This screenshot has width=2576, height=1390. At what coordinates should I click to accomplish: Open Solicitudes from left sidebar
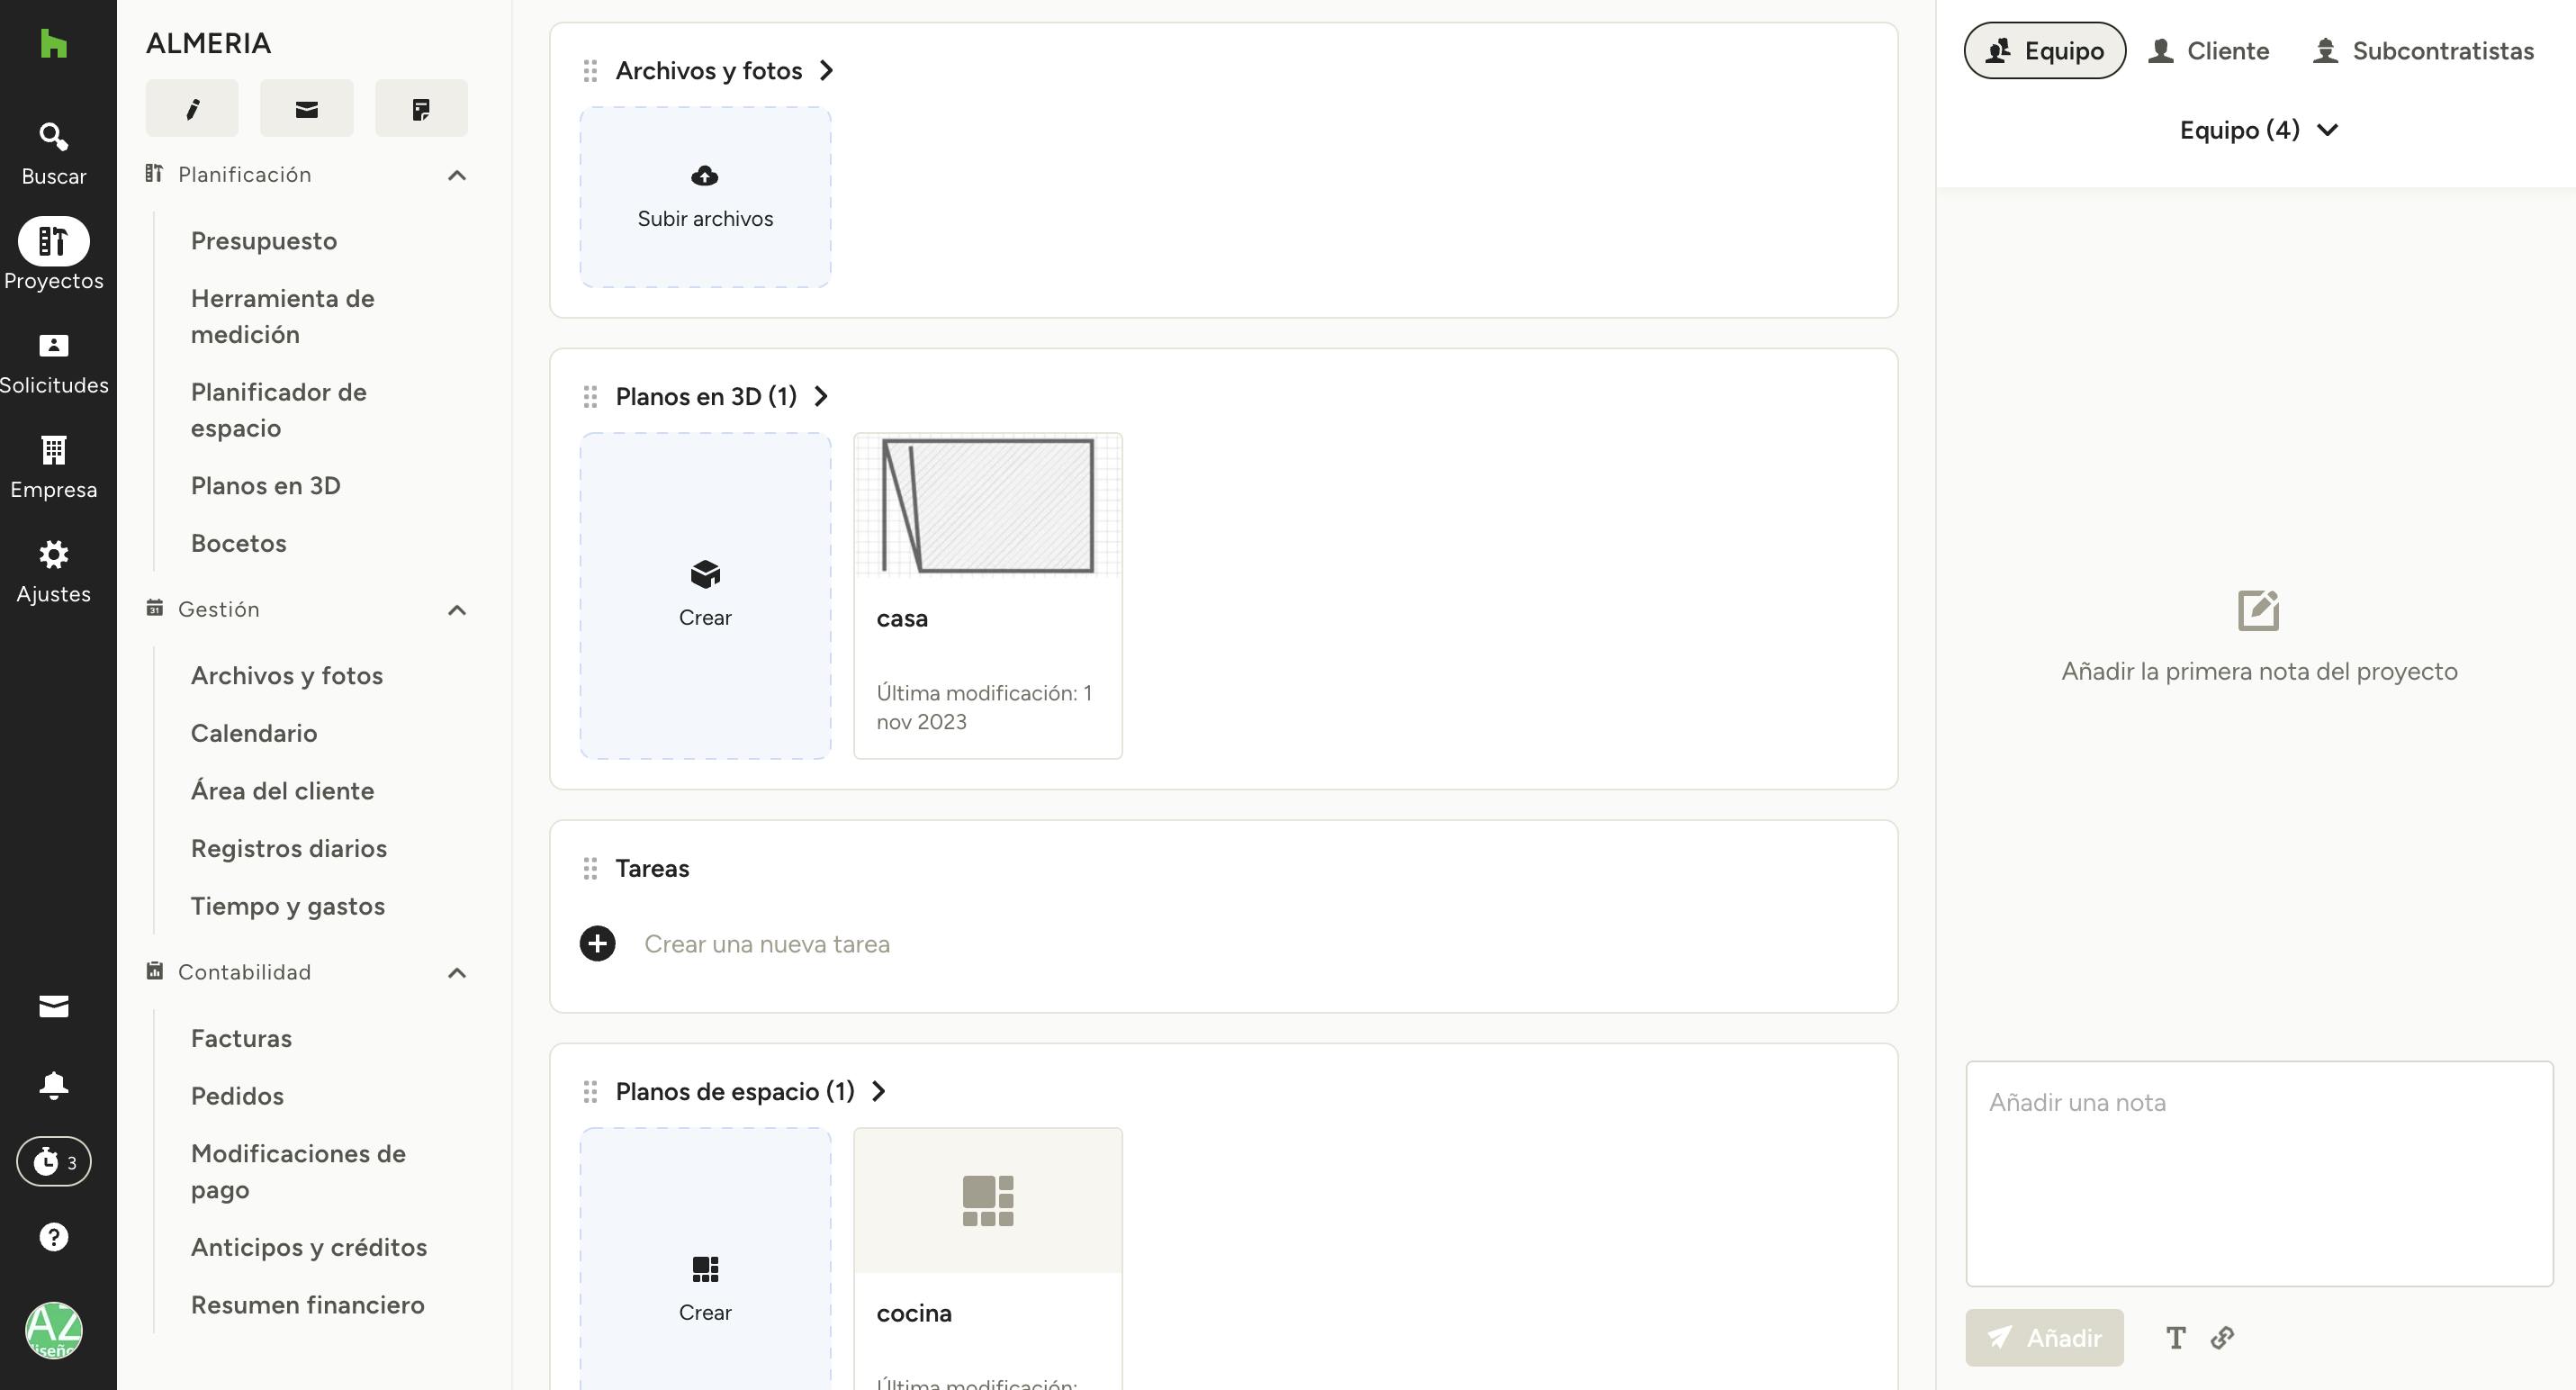[x=53, y=363]
